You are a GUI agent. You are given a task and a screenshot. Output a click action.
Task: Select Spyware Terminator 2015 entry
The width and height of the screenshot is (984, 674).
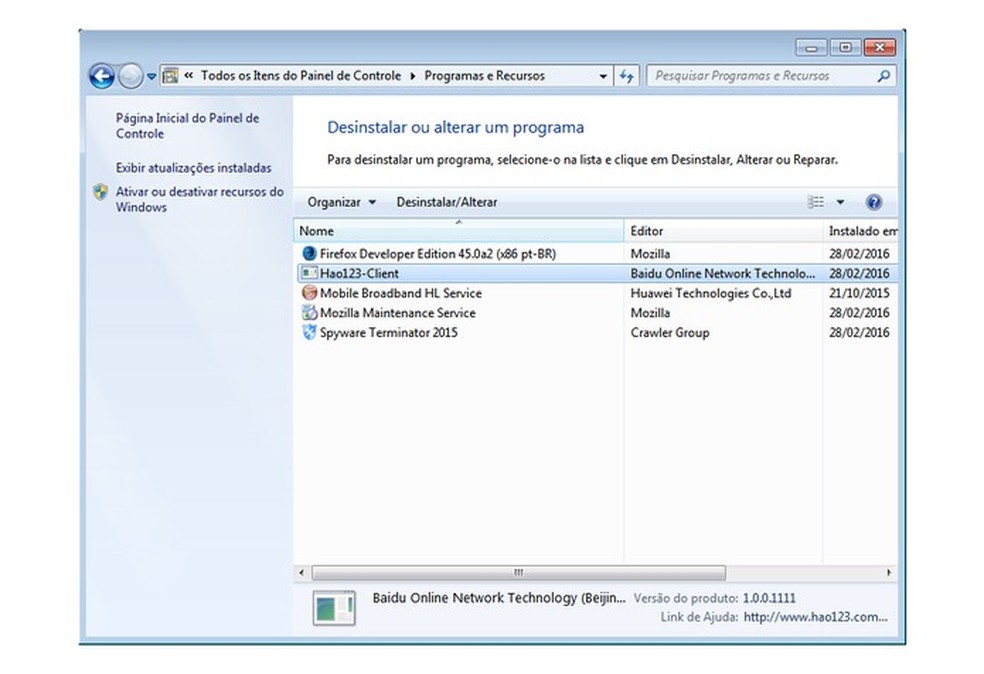pos(596,333)
